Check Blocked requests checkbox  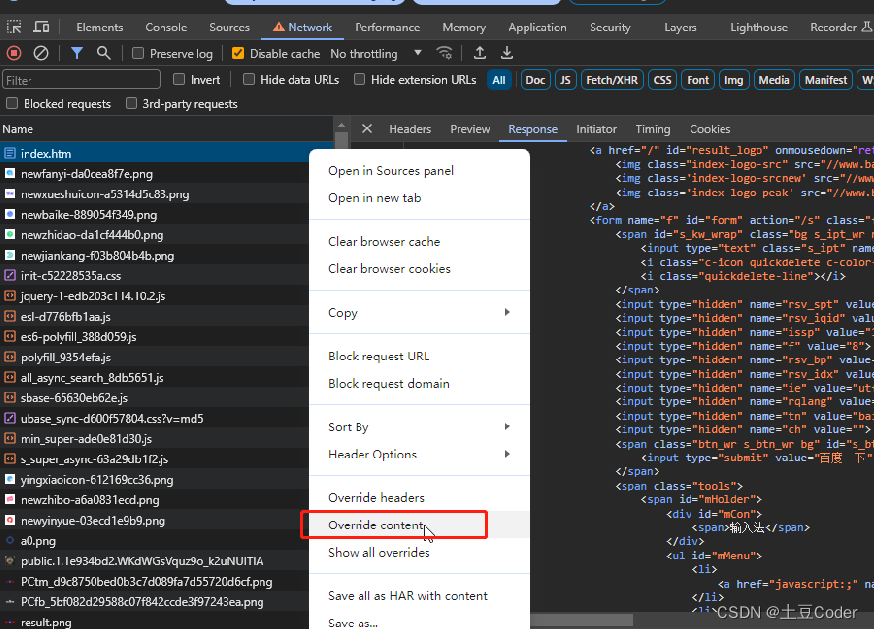pos(12,103)
